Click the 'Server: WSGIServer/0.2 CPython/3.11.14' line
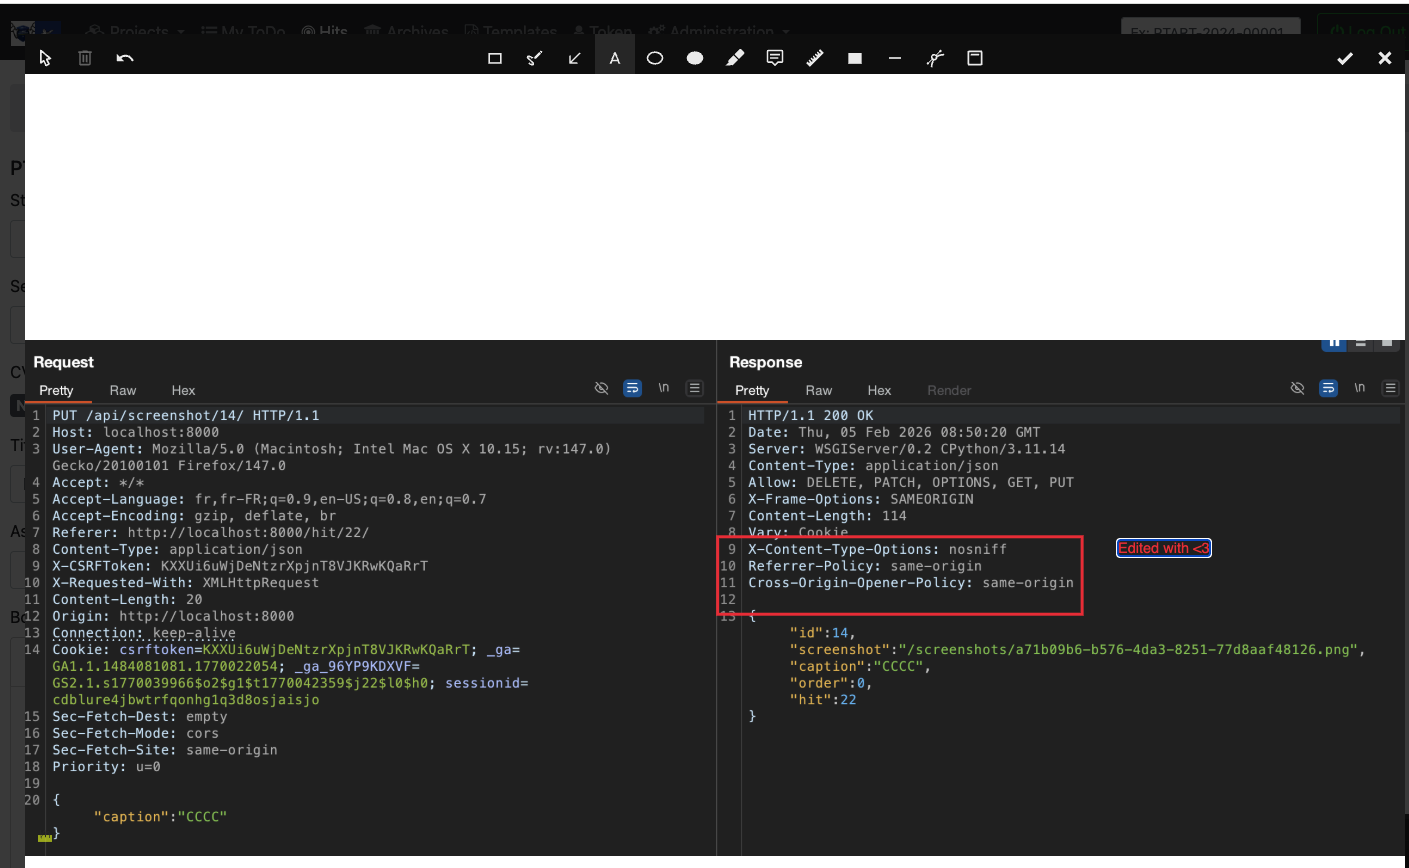This screenshot has width=1409, height=868. click(907, 449)
